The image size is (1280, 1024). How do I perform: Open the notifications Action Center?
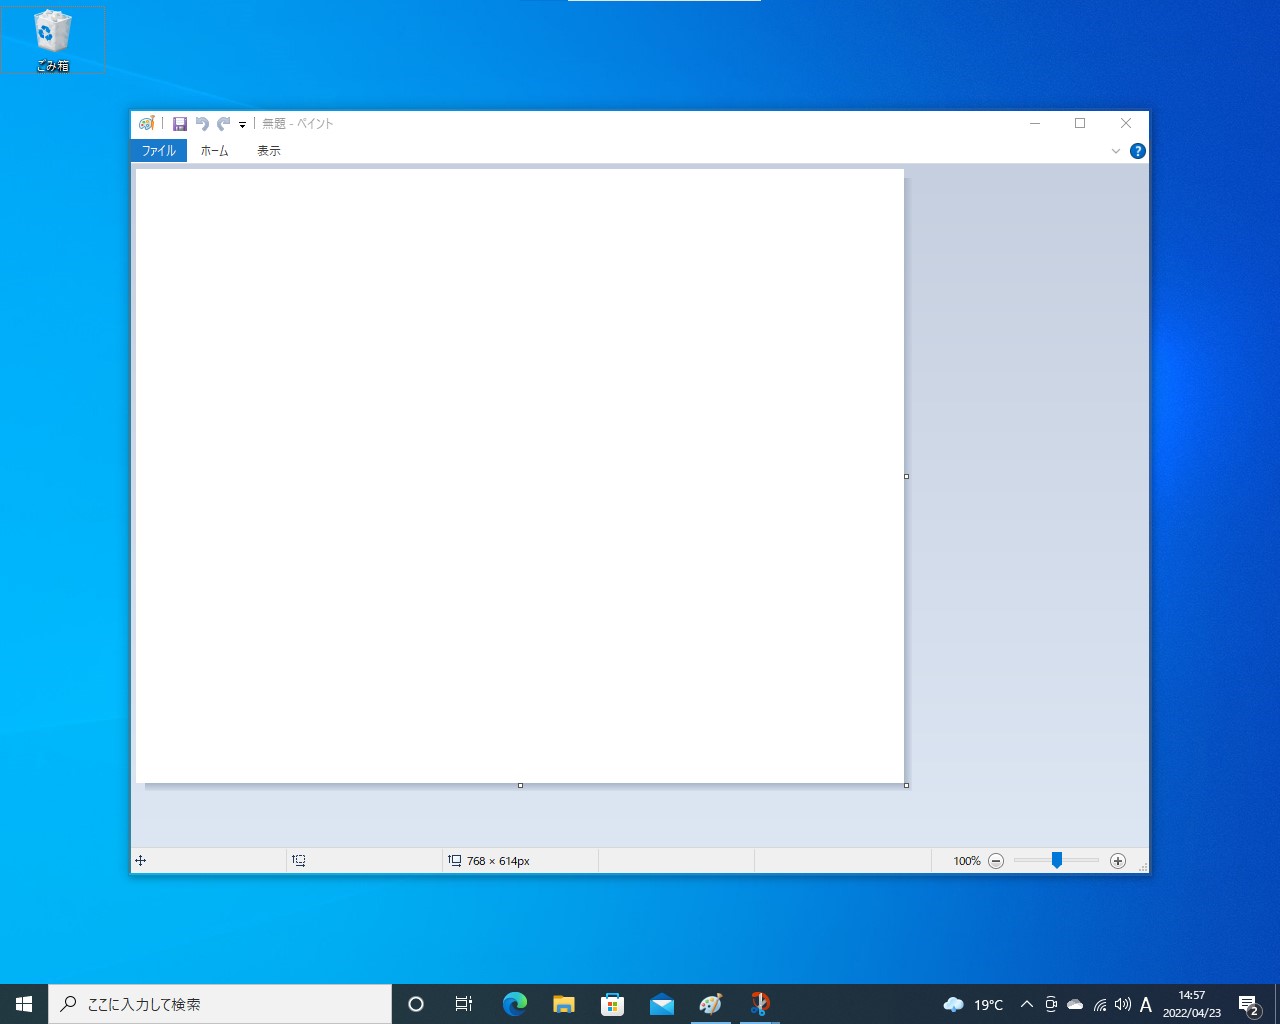pyautogui.click(x=1248, y=1004)
